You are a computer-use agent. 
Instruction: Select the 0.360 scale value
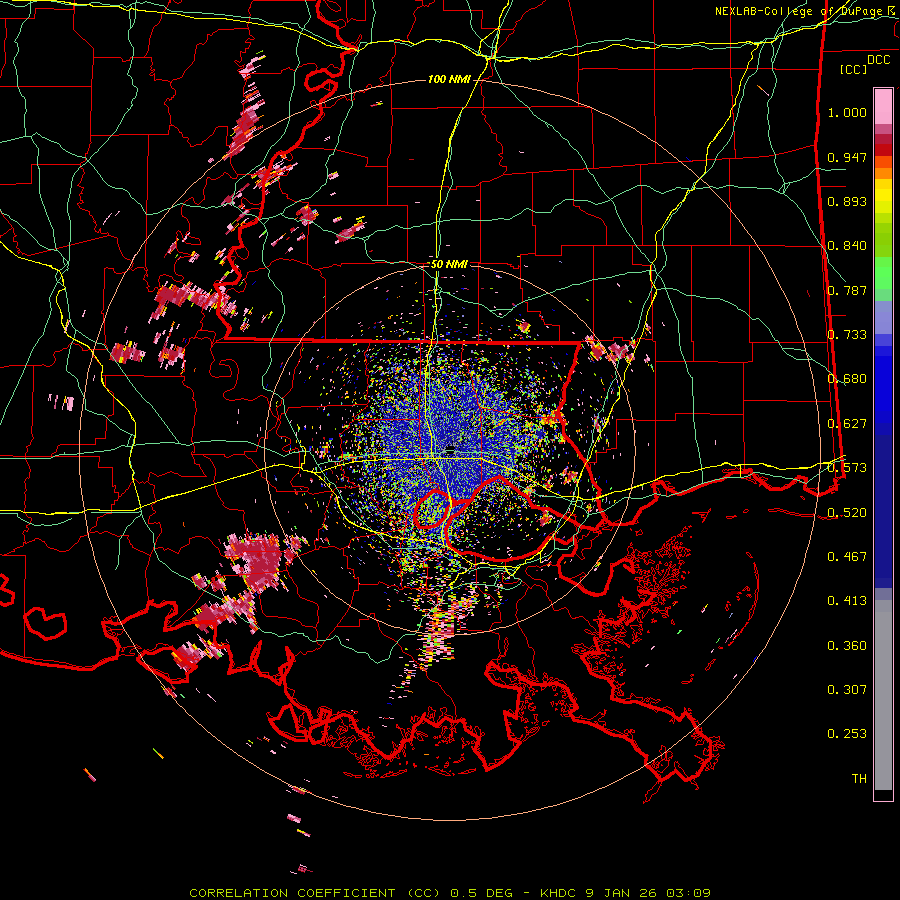pos(847,646)
